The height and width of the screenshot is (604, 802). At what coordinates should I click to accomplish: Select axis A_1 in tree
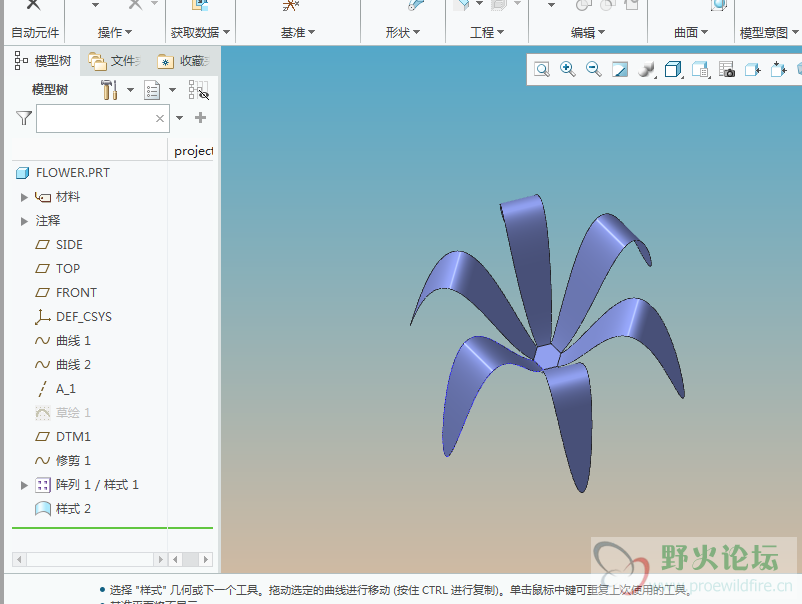65,389
